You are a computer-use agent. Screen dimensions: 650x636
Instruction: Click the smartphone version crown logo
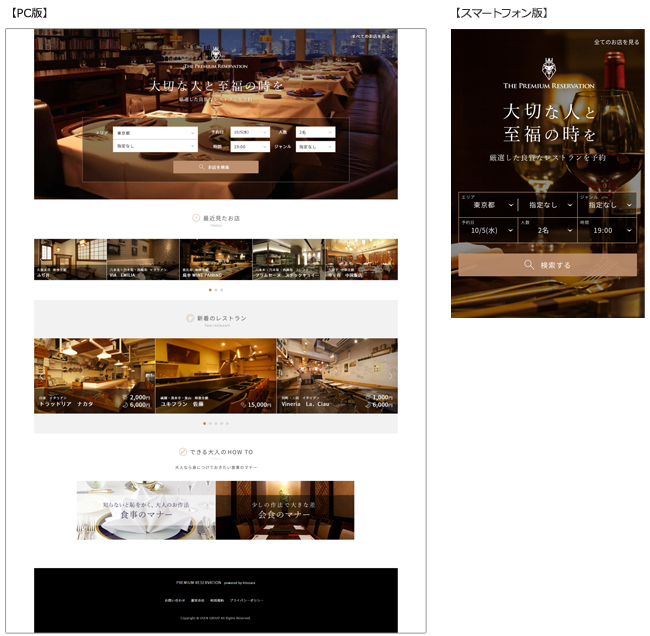(549, 68)
